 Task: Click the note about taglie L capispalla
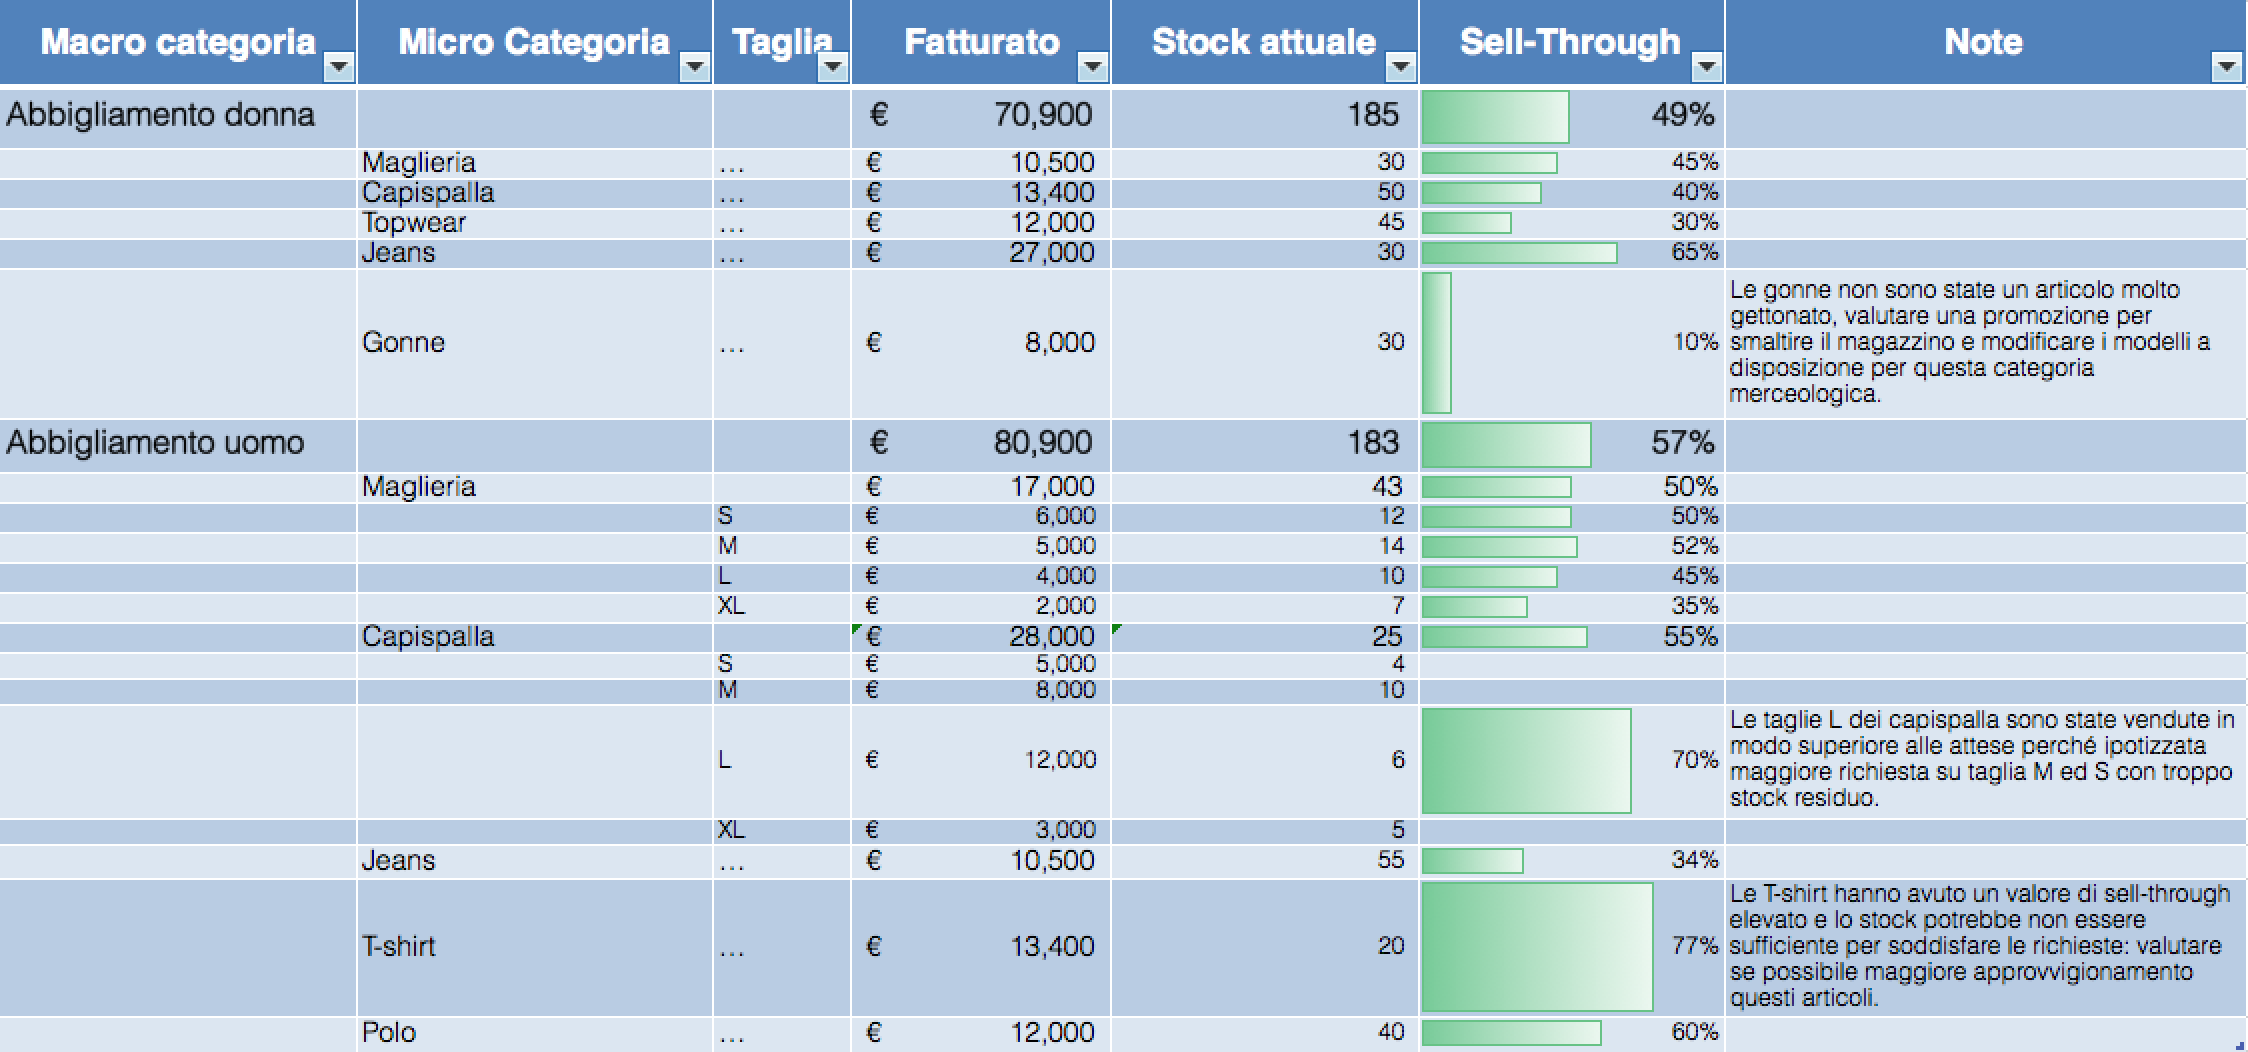(1980, 759)
